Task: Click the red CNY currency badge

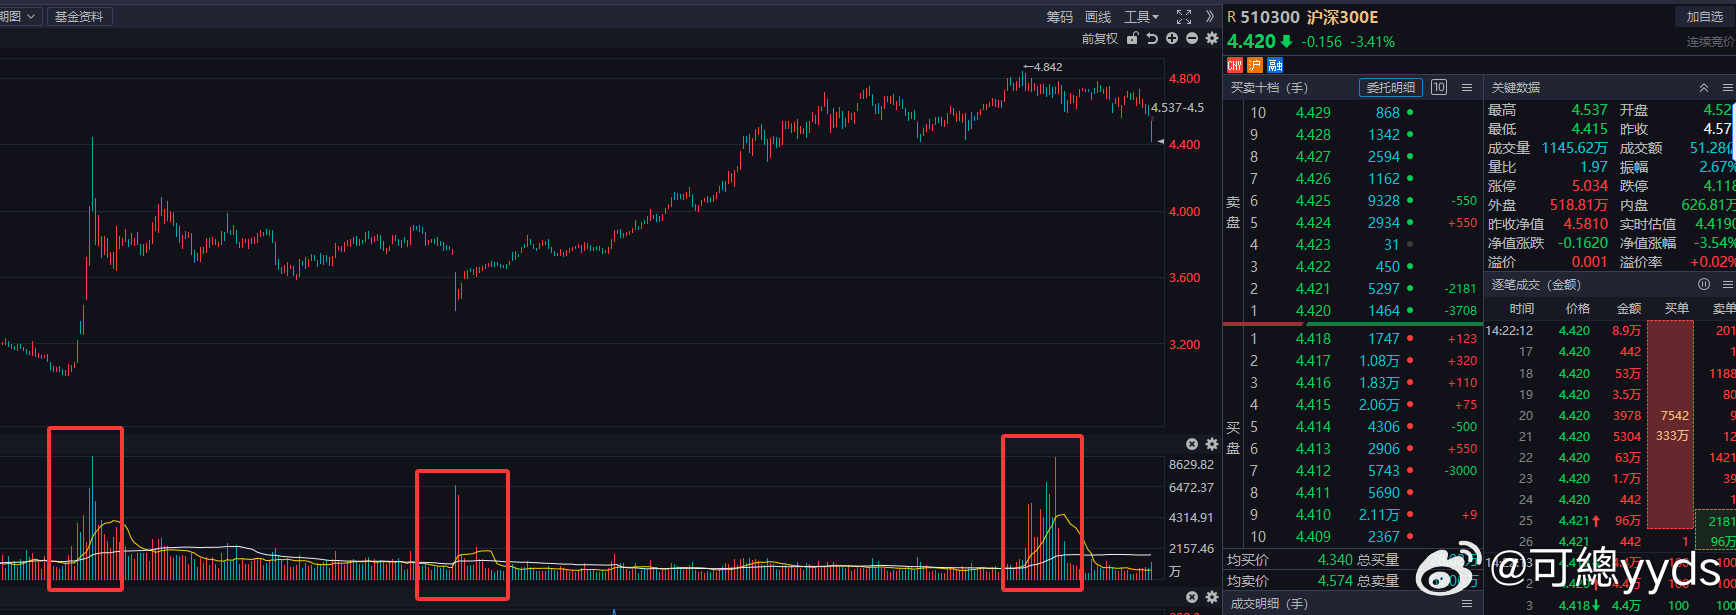Action: click(1235, 65)
